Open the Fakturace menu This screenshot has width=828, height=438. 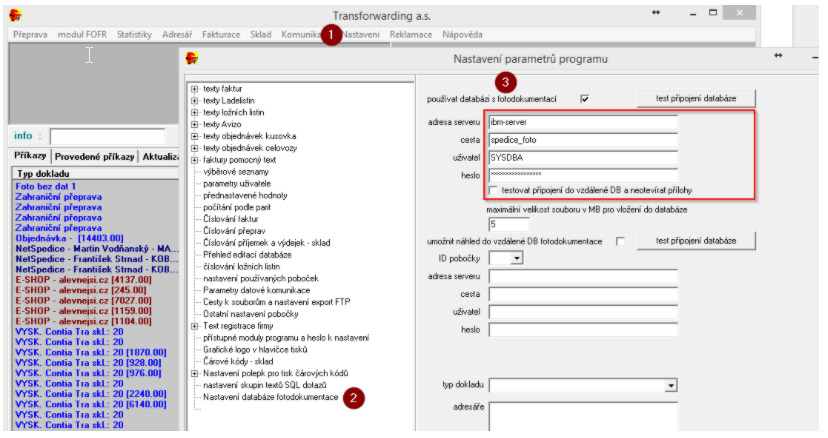219,35
